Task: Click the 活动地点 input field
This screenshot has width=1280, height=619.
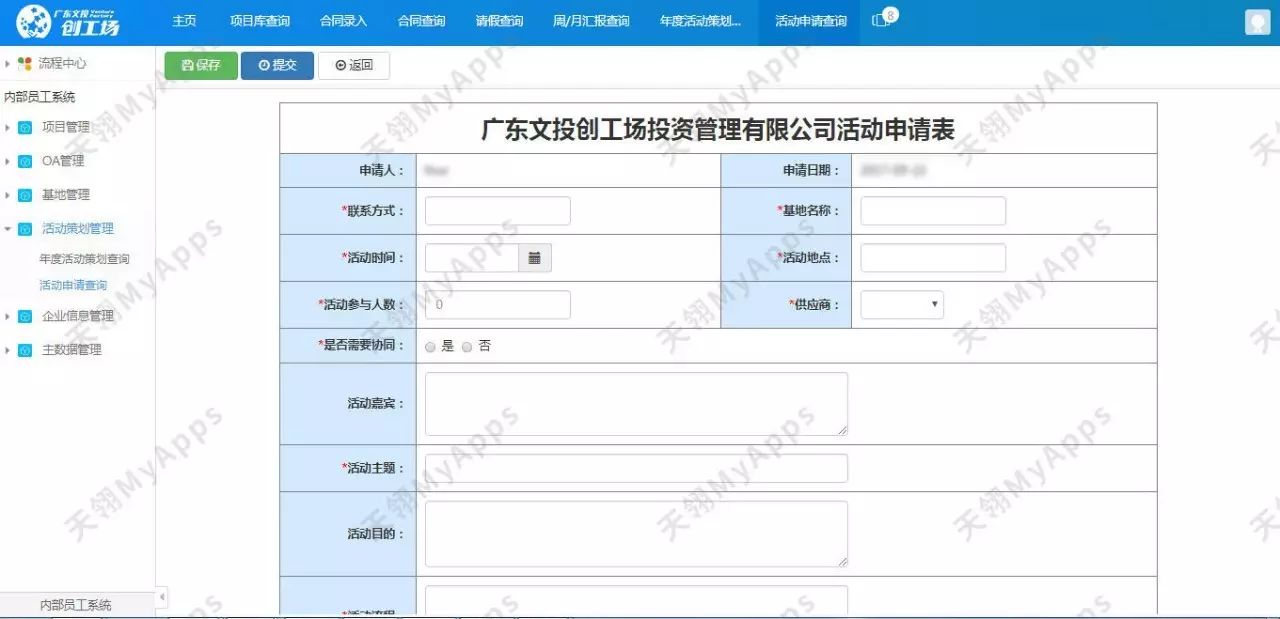Action: 933,258
